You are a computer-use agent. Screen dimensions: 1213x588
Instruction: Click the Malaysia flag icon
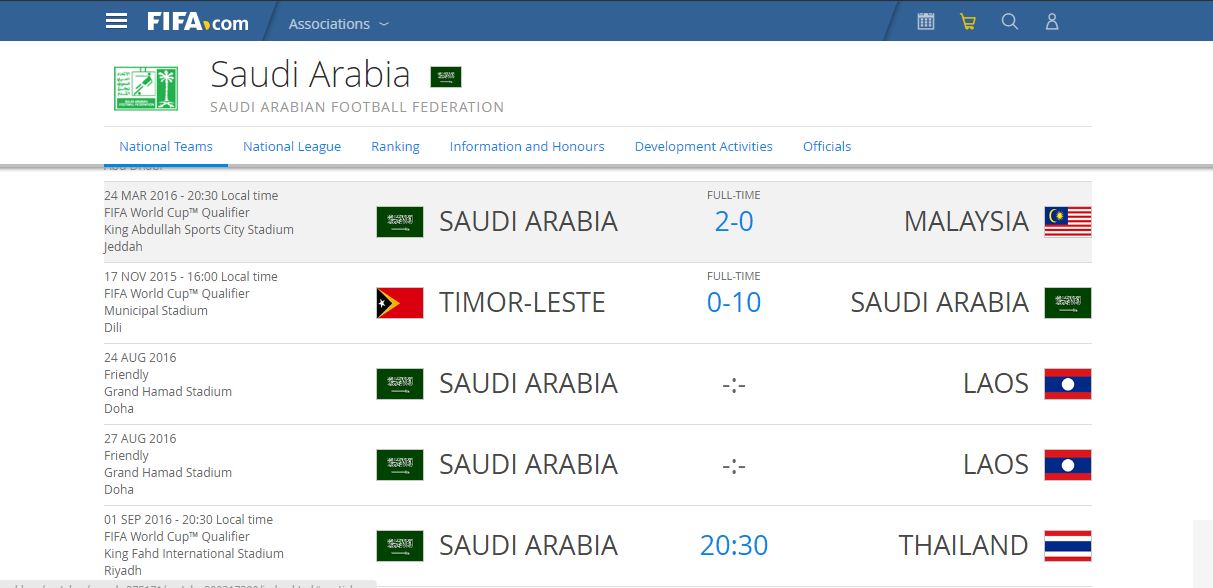(1068, 222)
